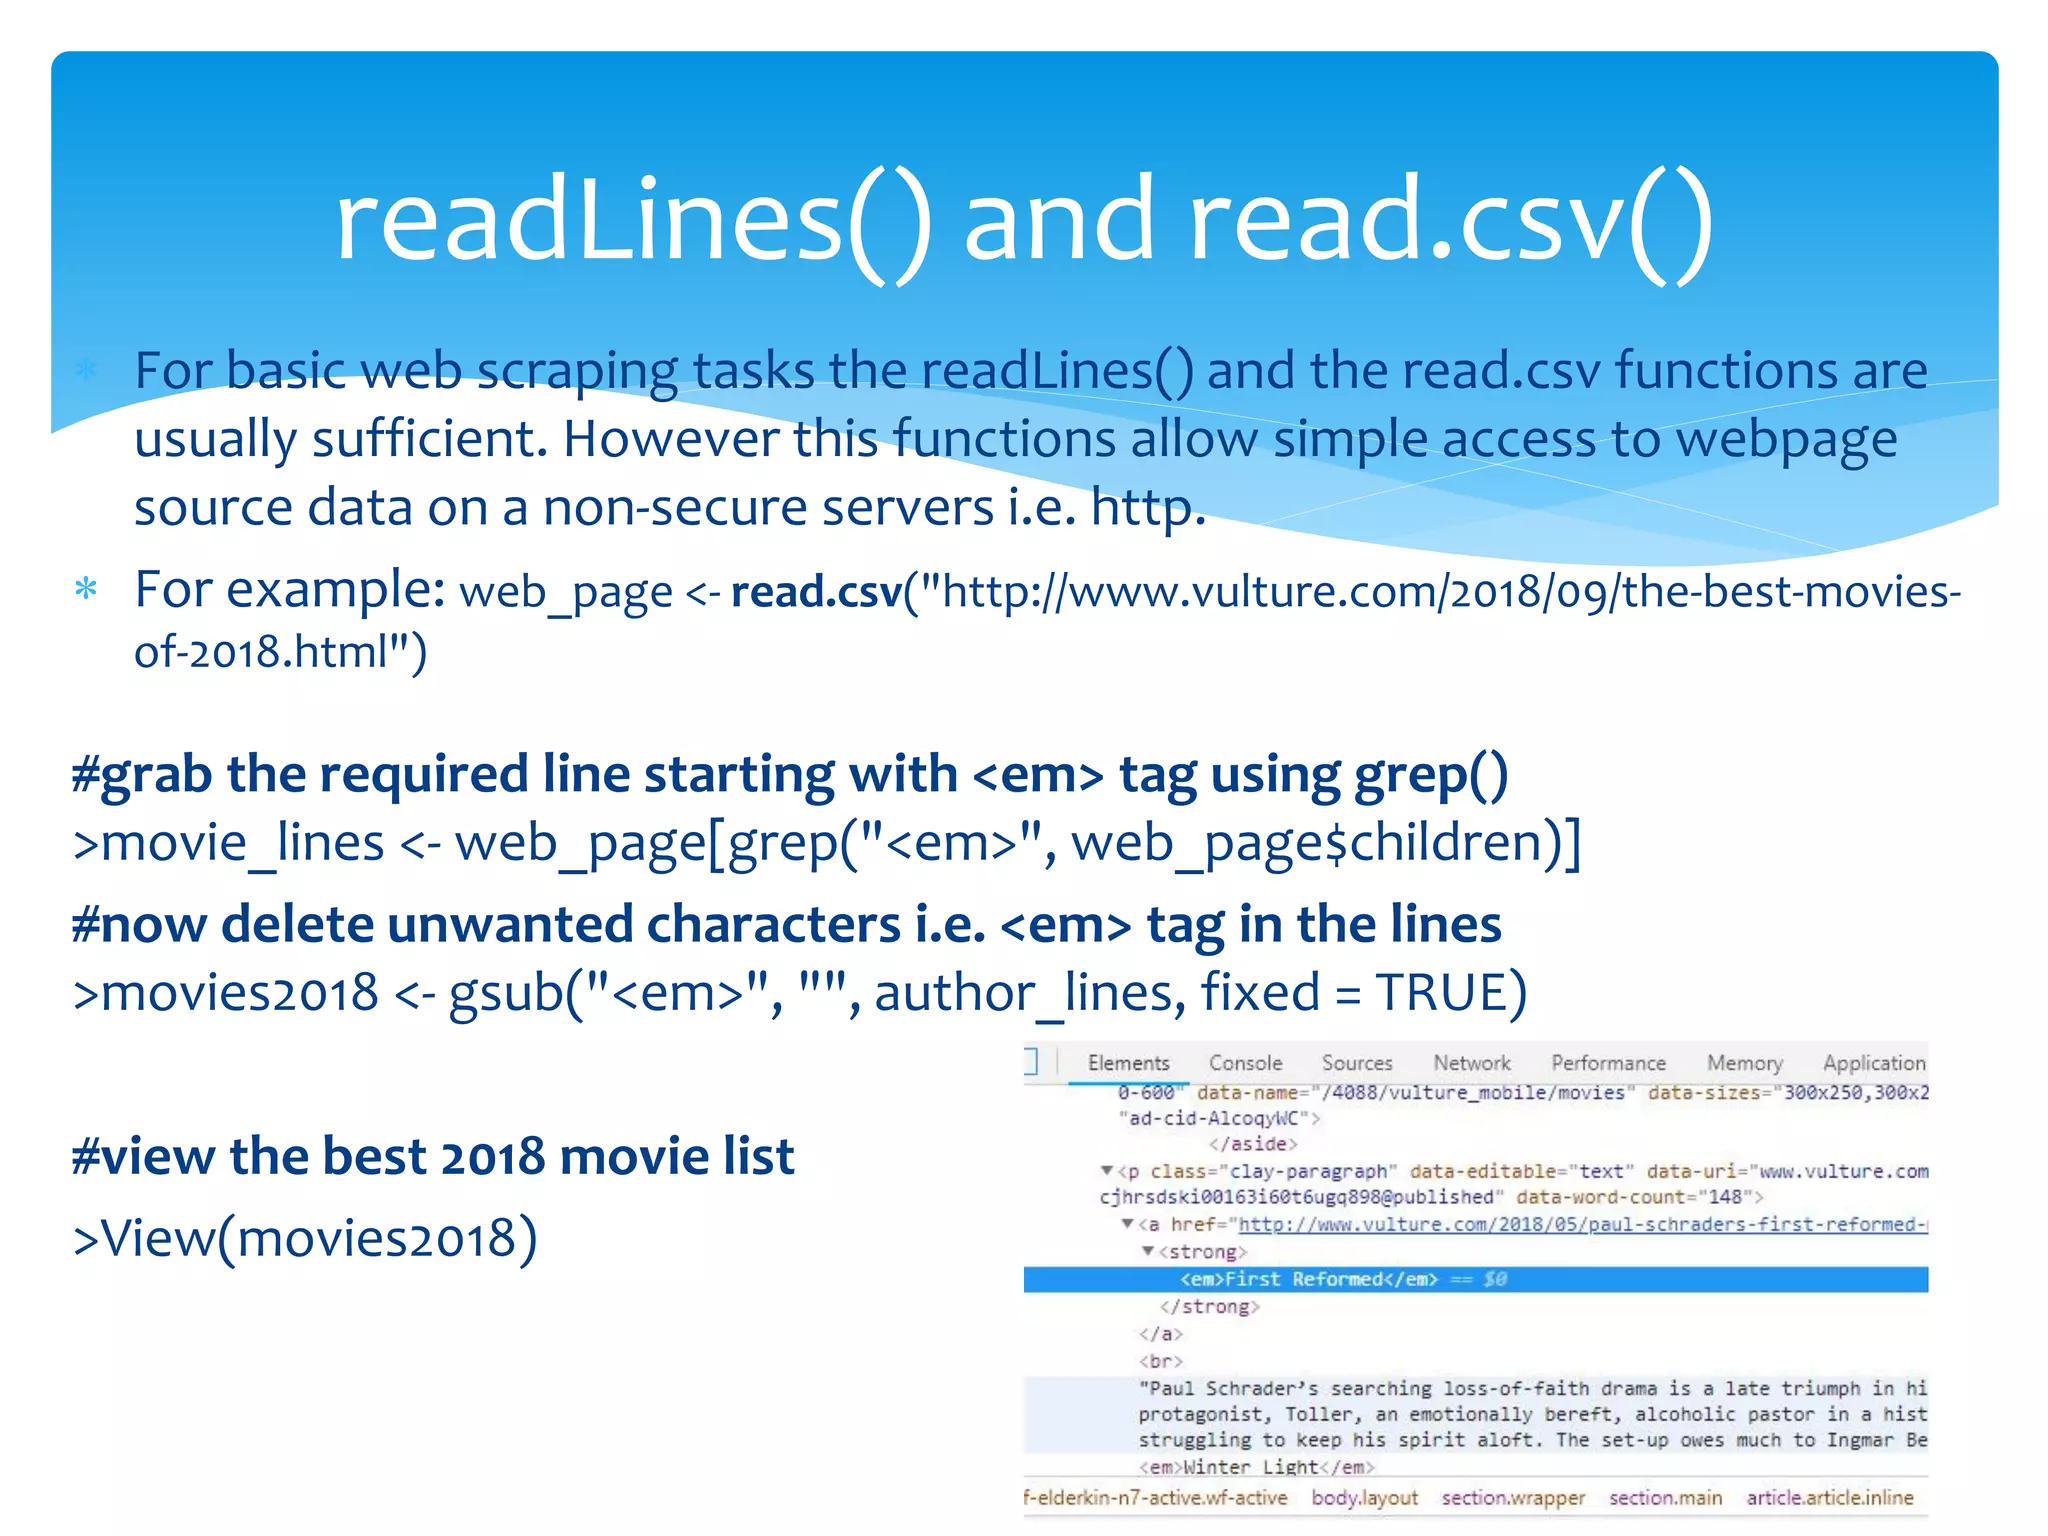Screen dimensions: 2048x1536
Task: Collapse the strong element node
Action: [1148, 1251]
